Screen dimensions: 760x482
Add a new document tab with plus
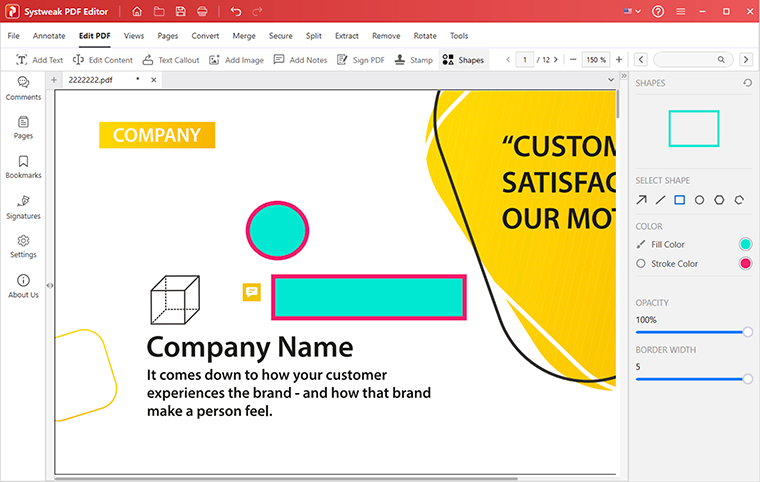(54, 80)
